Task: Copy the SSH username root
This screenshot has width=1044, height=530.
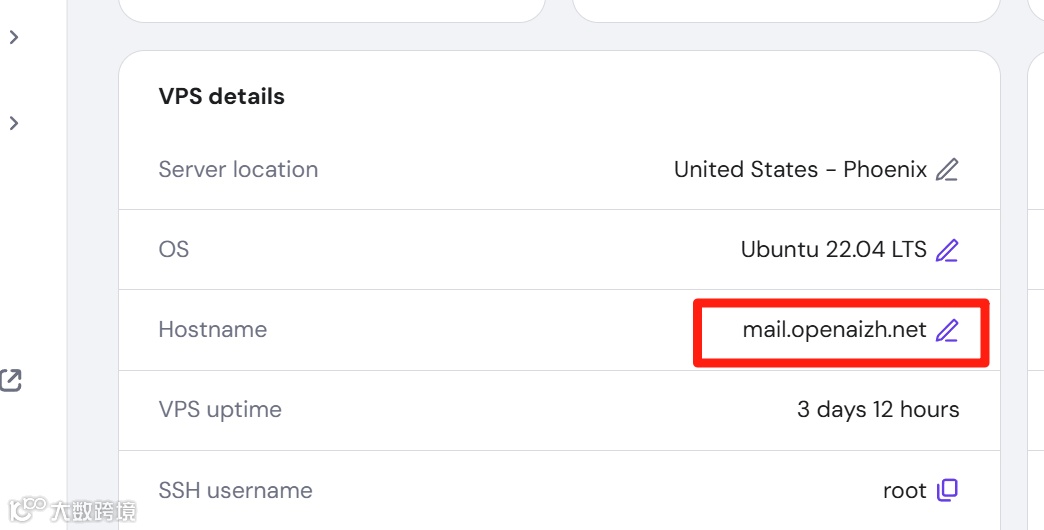Action: click(946, 490)
